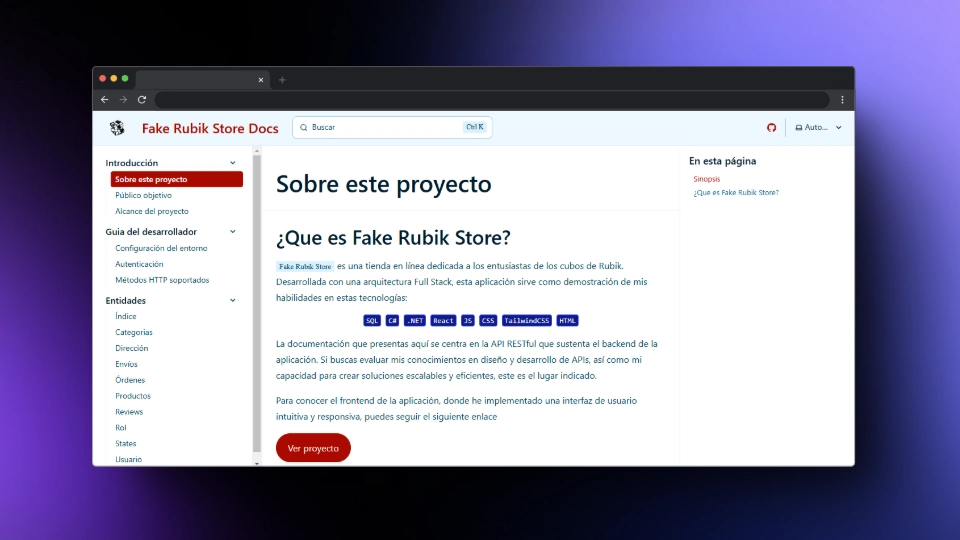Screen dimensions: 960x540
Task: Open Órdenes entity page
Action: click(130, 380)
